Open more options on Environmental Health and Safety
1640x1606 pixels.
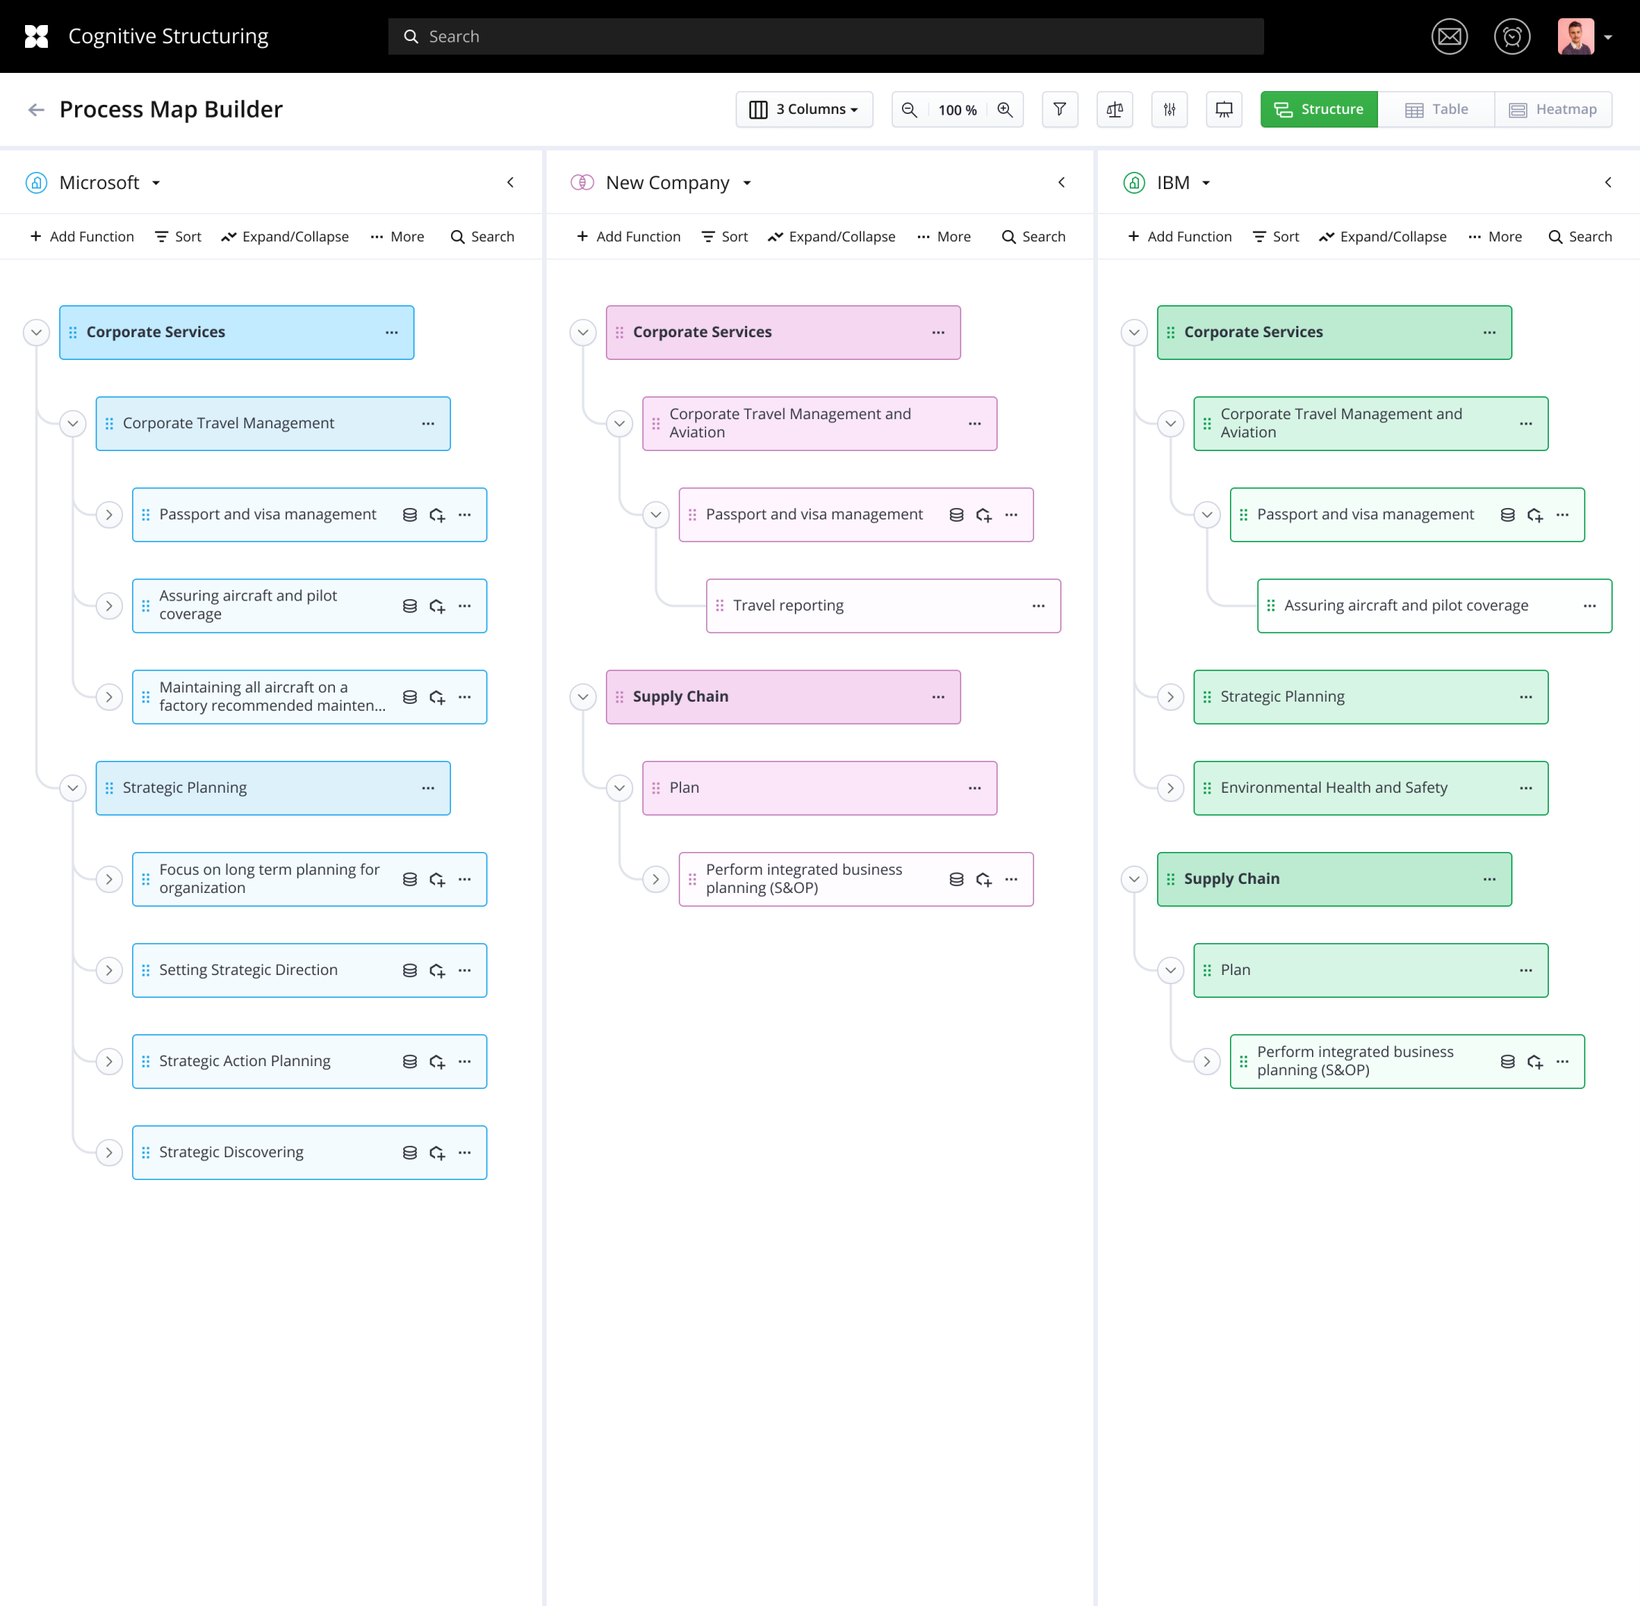pos(1526,788)
